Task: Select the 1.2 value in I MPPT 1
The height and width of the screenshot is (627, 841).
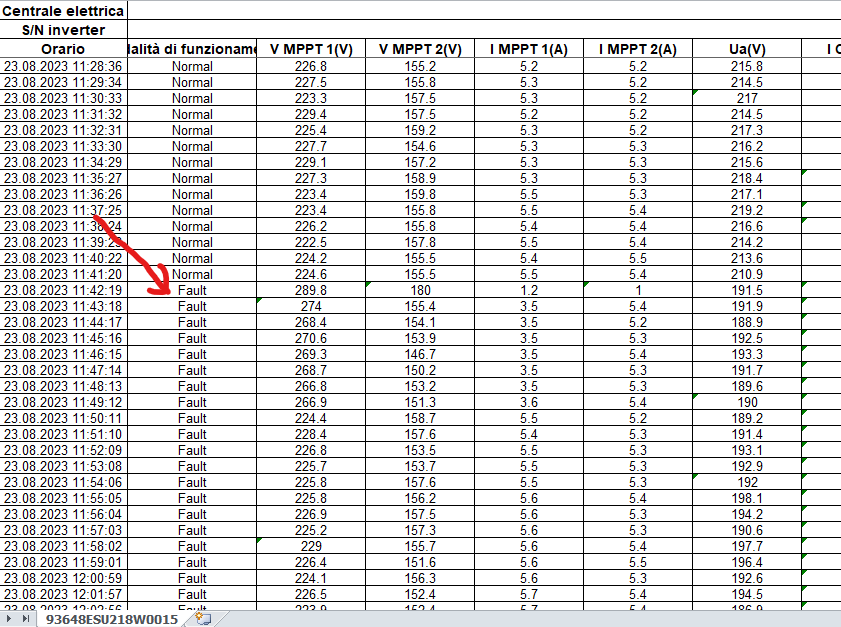Action: [x=529, y=290]
